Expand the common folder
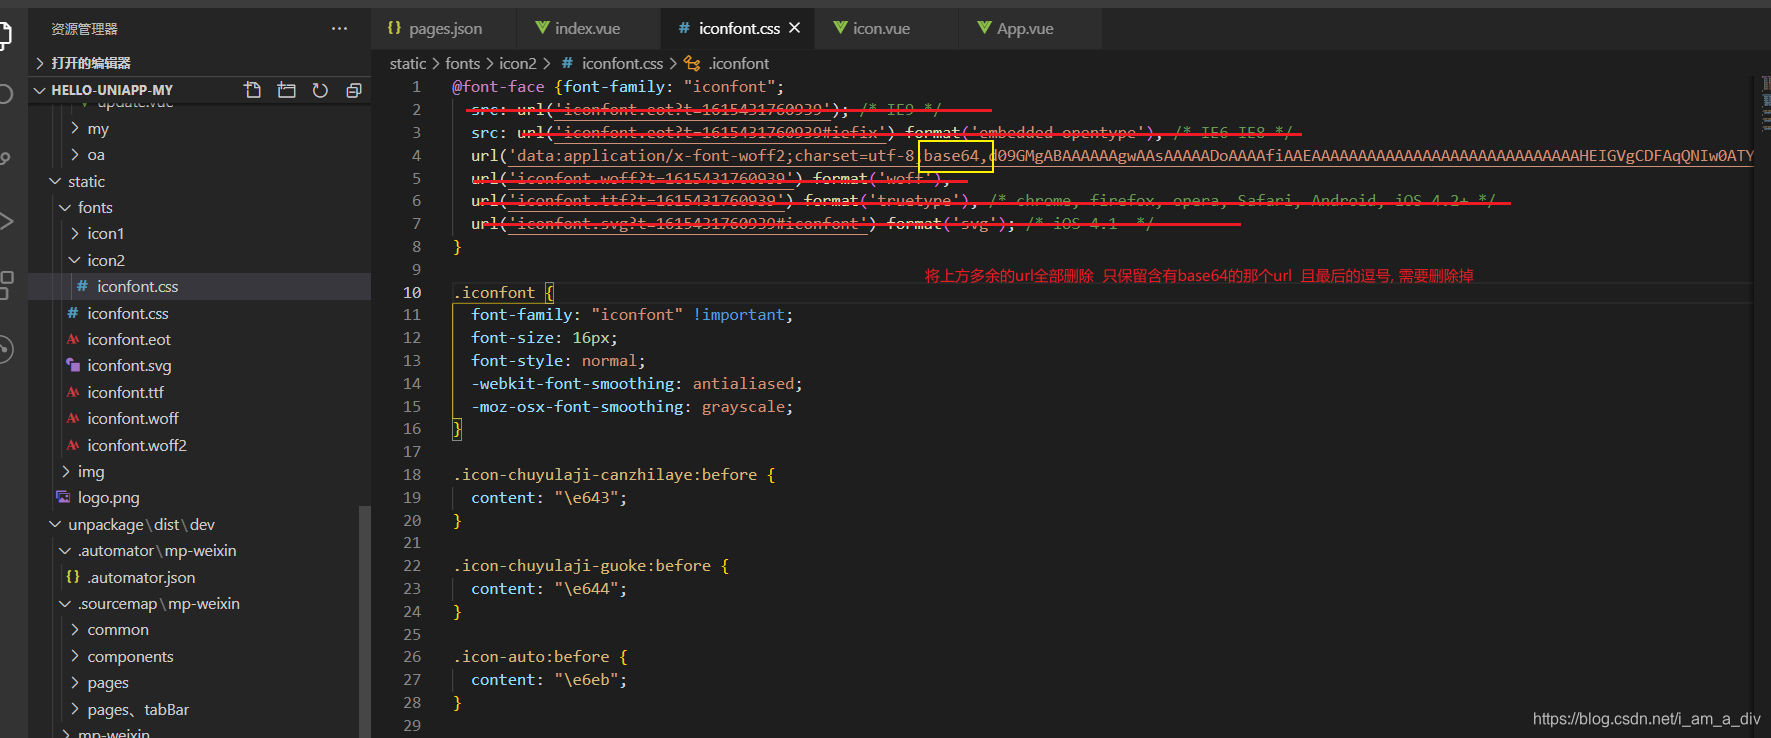The width and height of the screenshot is (1771, 738). coord(199,629)
